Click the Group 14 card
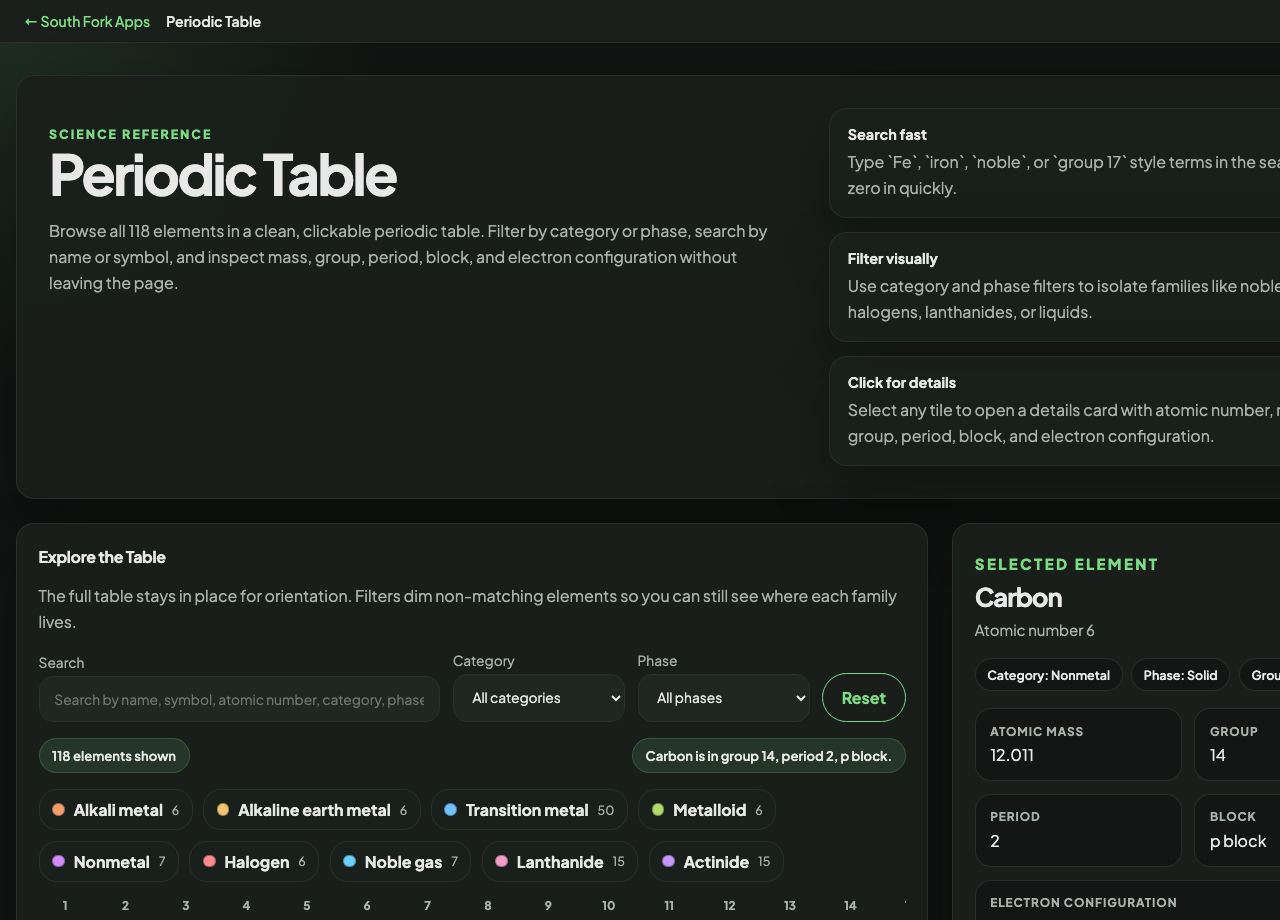This screenshot has height=920, width=1280. (x=1238, y=744)
